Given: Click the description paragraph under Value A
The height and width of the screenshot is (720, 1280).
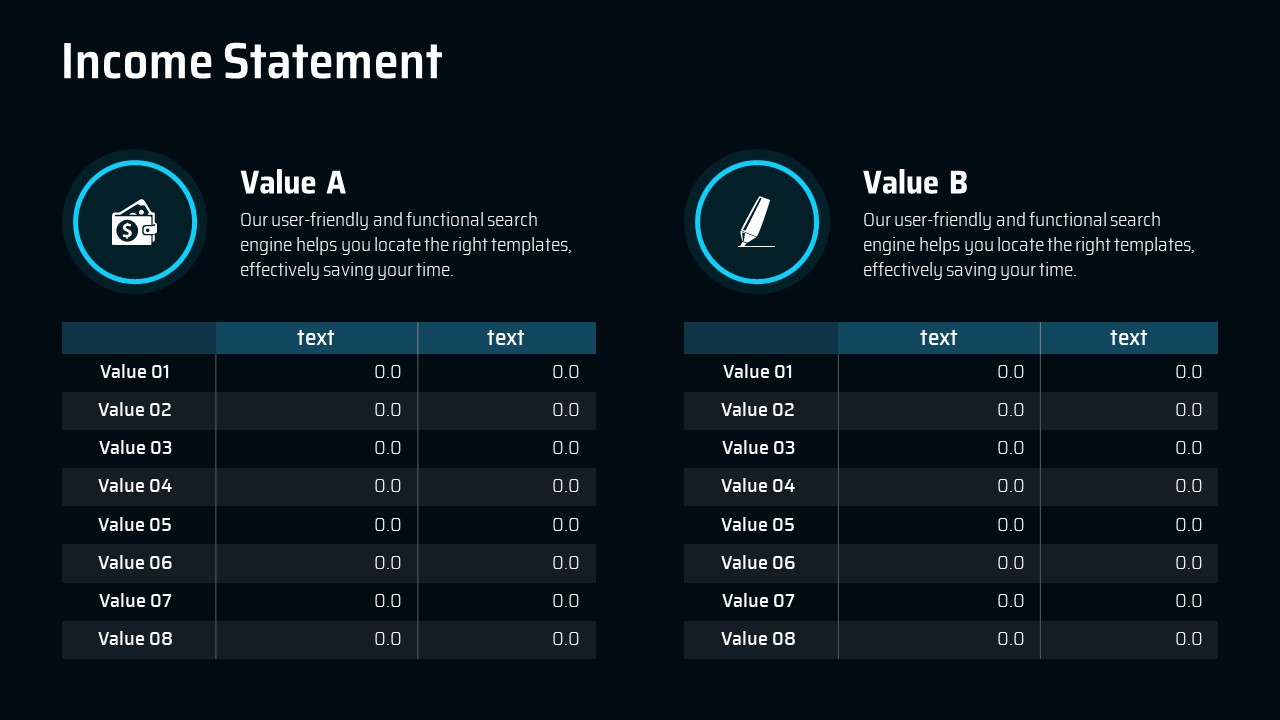Looking at the screenshot, I should click(405, 245).
